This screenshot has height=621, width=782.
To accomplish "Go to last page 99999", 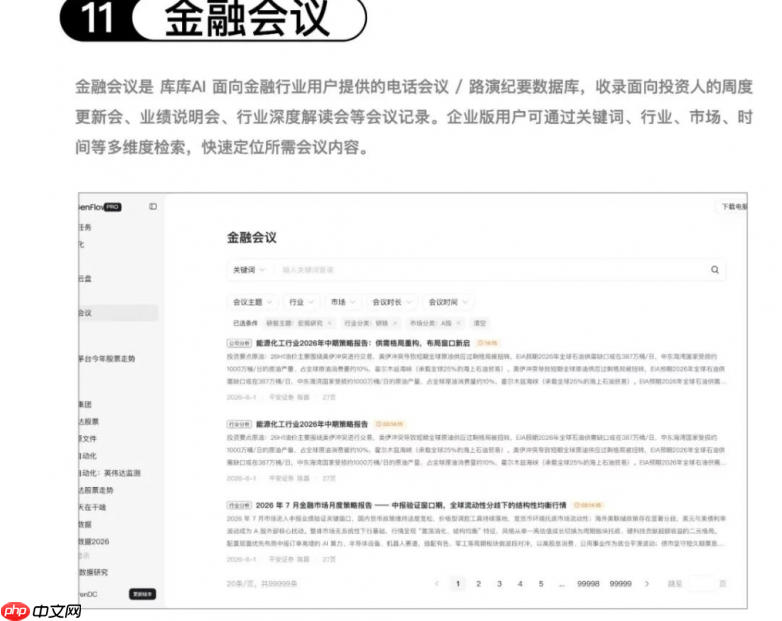I will tap(620, 584).
